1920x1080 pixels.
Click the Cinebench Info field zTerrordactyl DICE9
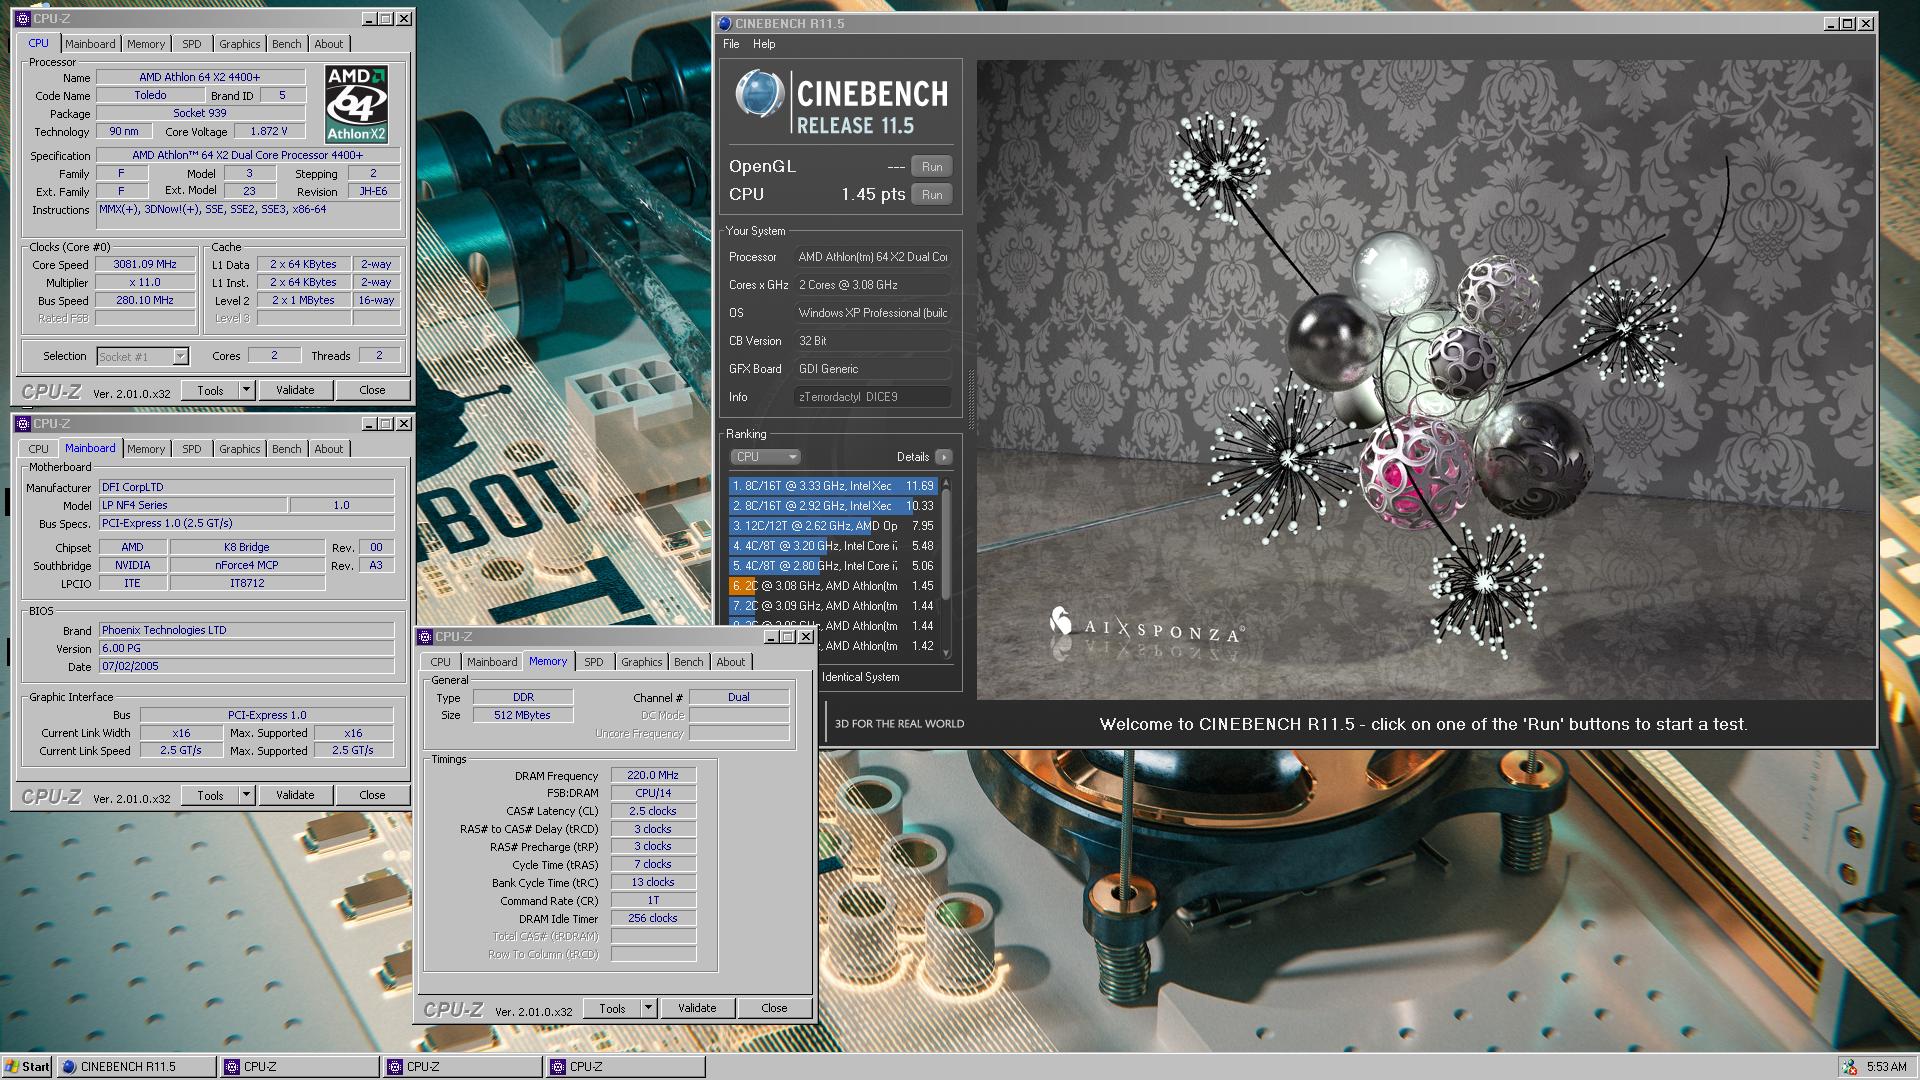pos(872,397)
